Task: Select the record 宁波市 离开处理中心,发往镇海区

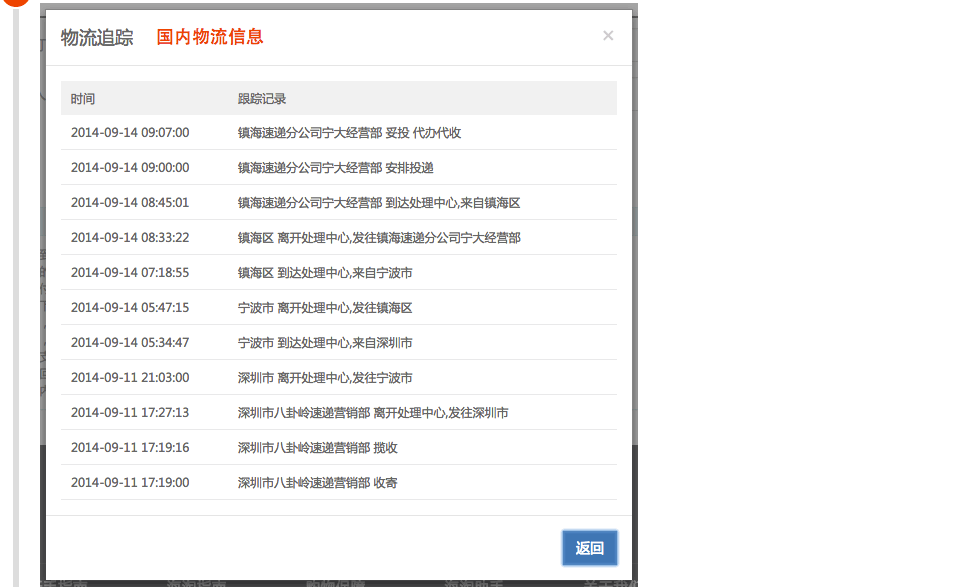Action: click(325, 307)
